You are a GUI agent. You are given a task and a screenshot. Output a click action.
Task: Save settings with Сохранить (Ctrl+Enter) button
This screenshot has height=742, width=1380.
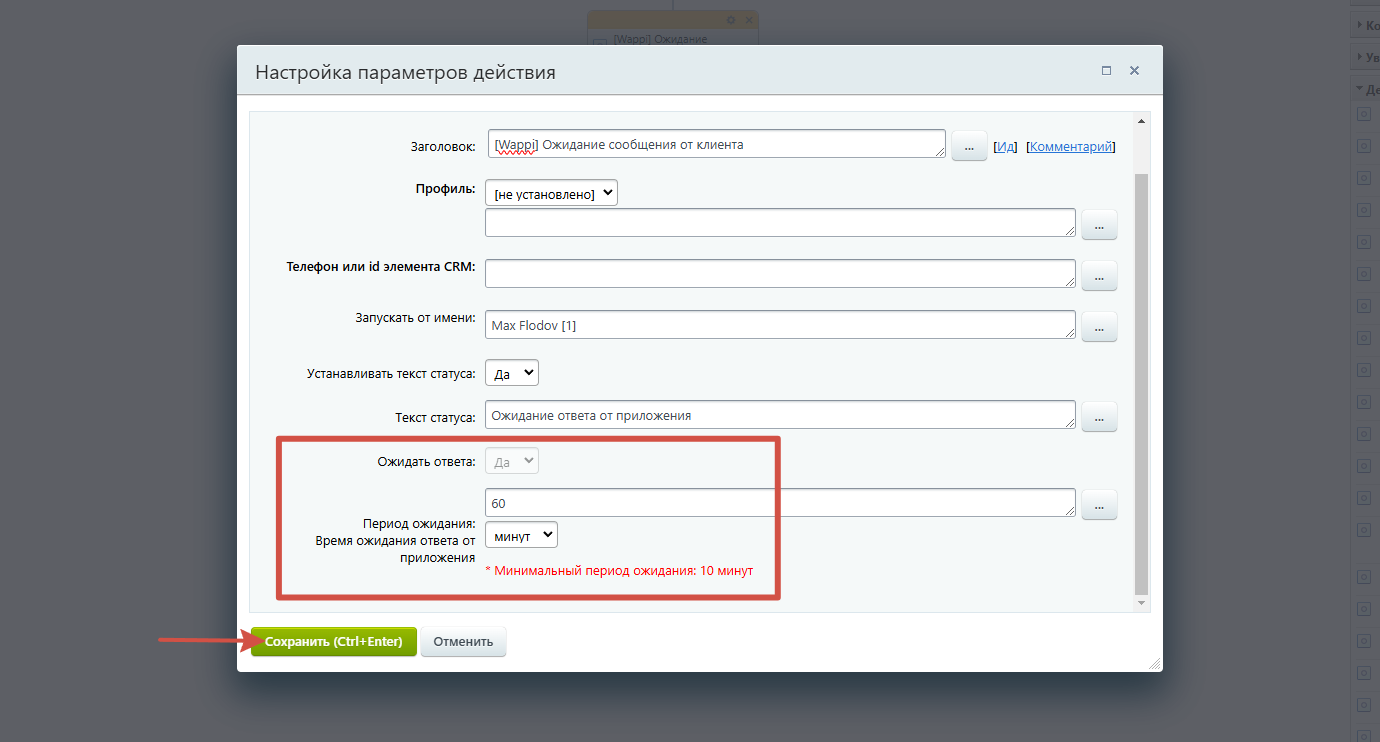pos(333,642)
